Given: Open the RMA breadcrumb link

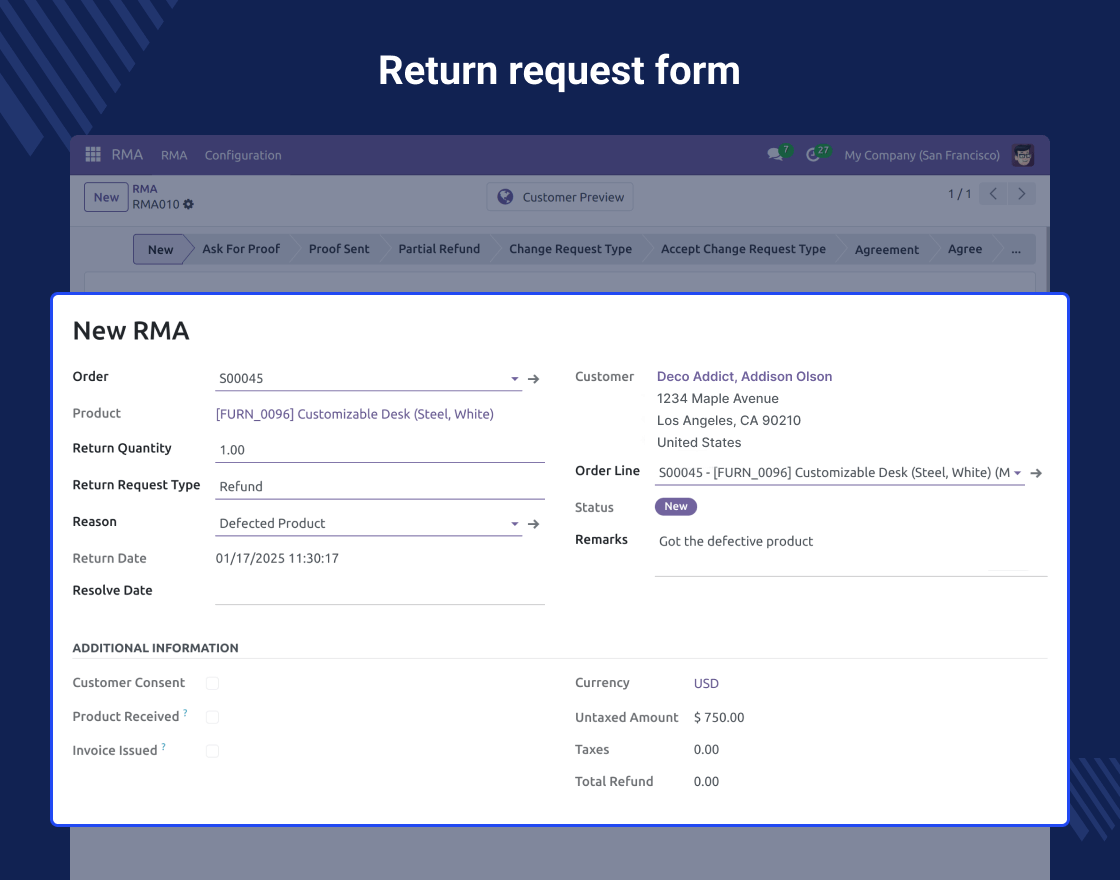Looking at the screenshot, I should [x=144, y=189].
